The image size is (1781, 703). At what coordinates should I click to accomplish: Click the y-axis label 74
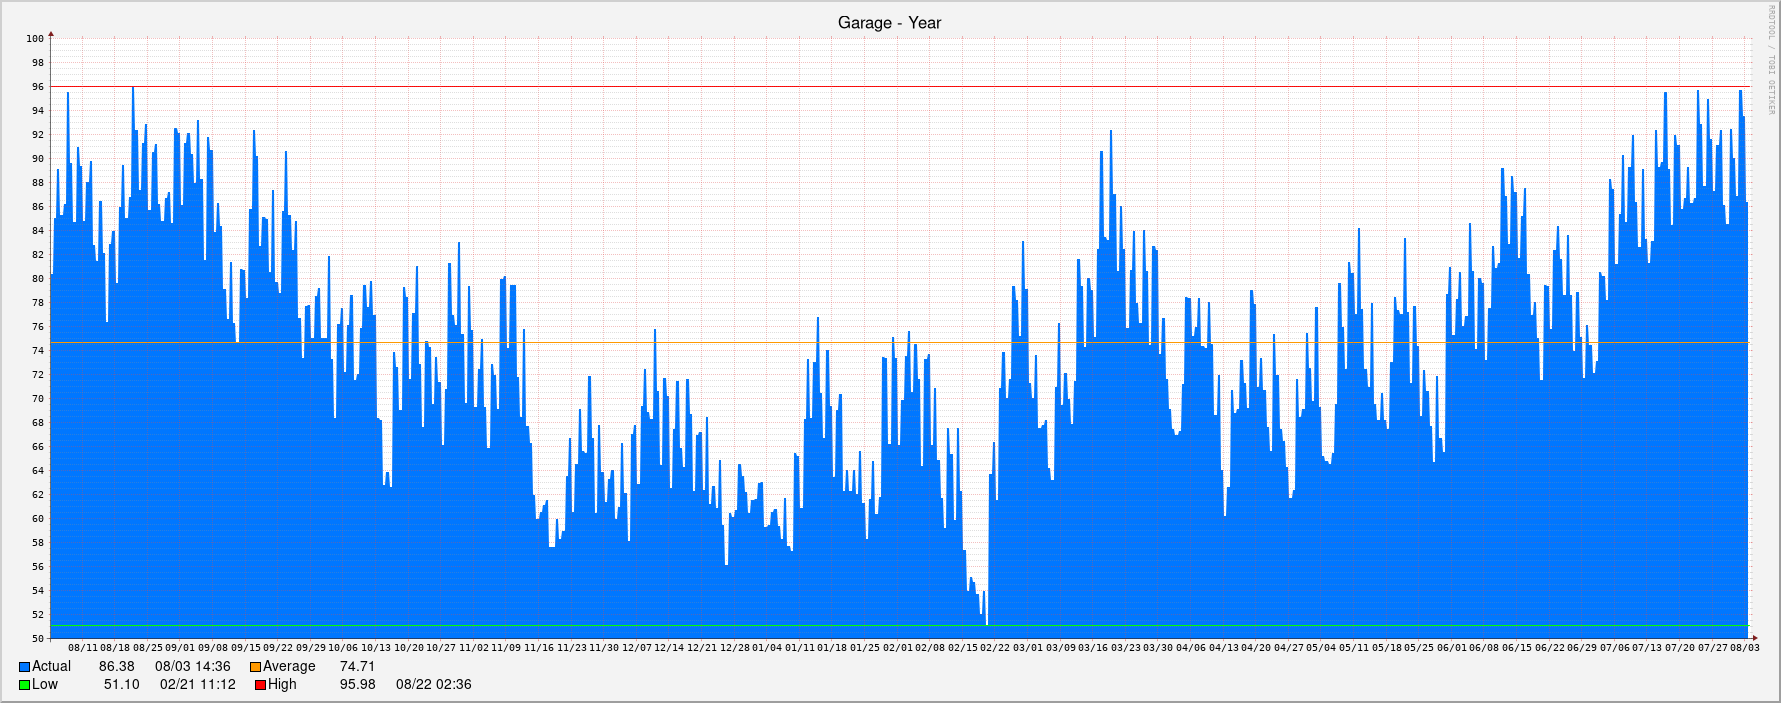tap(38, 351)
